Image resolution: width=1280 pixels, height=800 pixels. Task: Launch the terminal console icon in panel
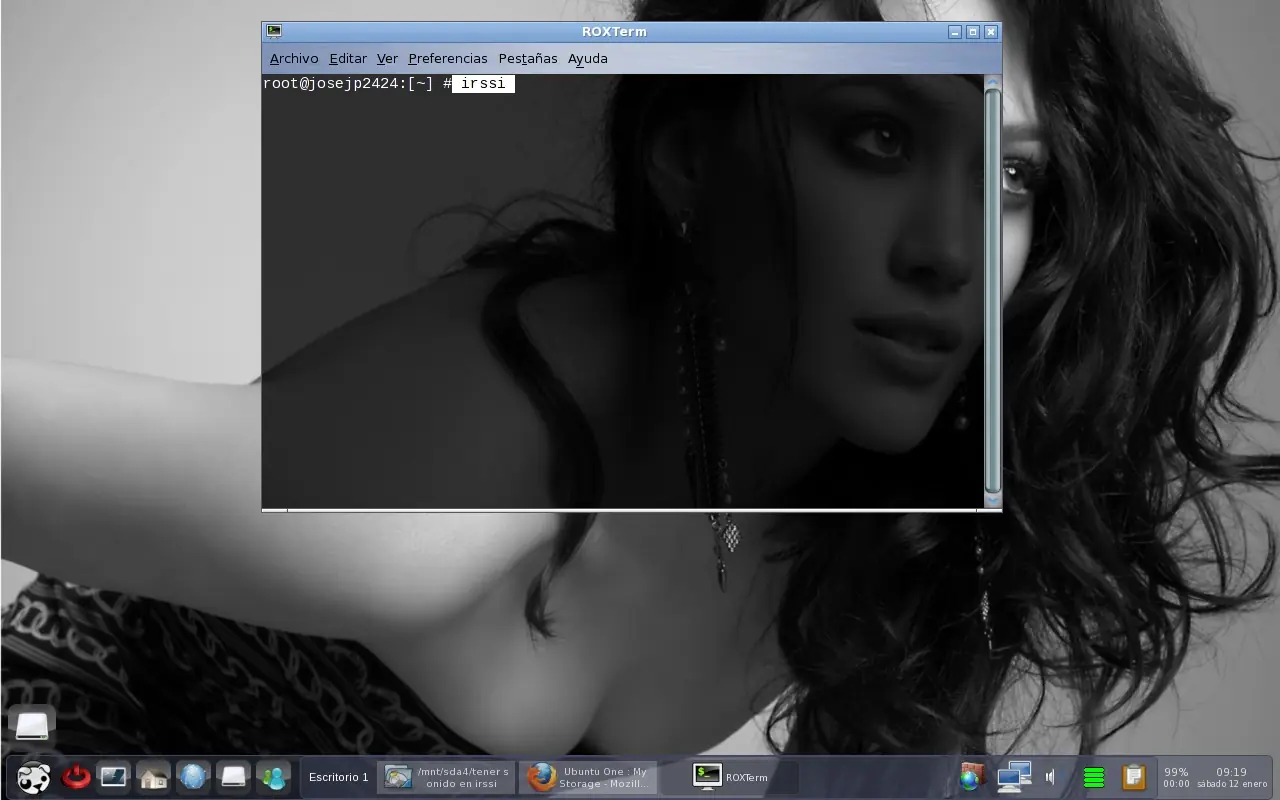click(x=114, y=777)
